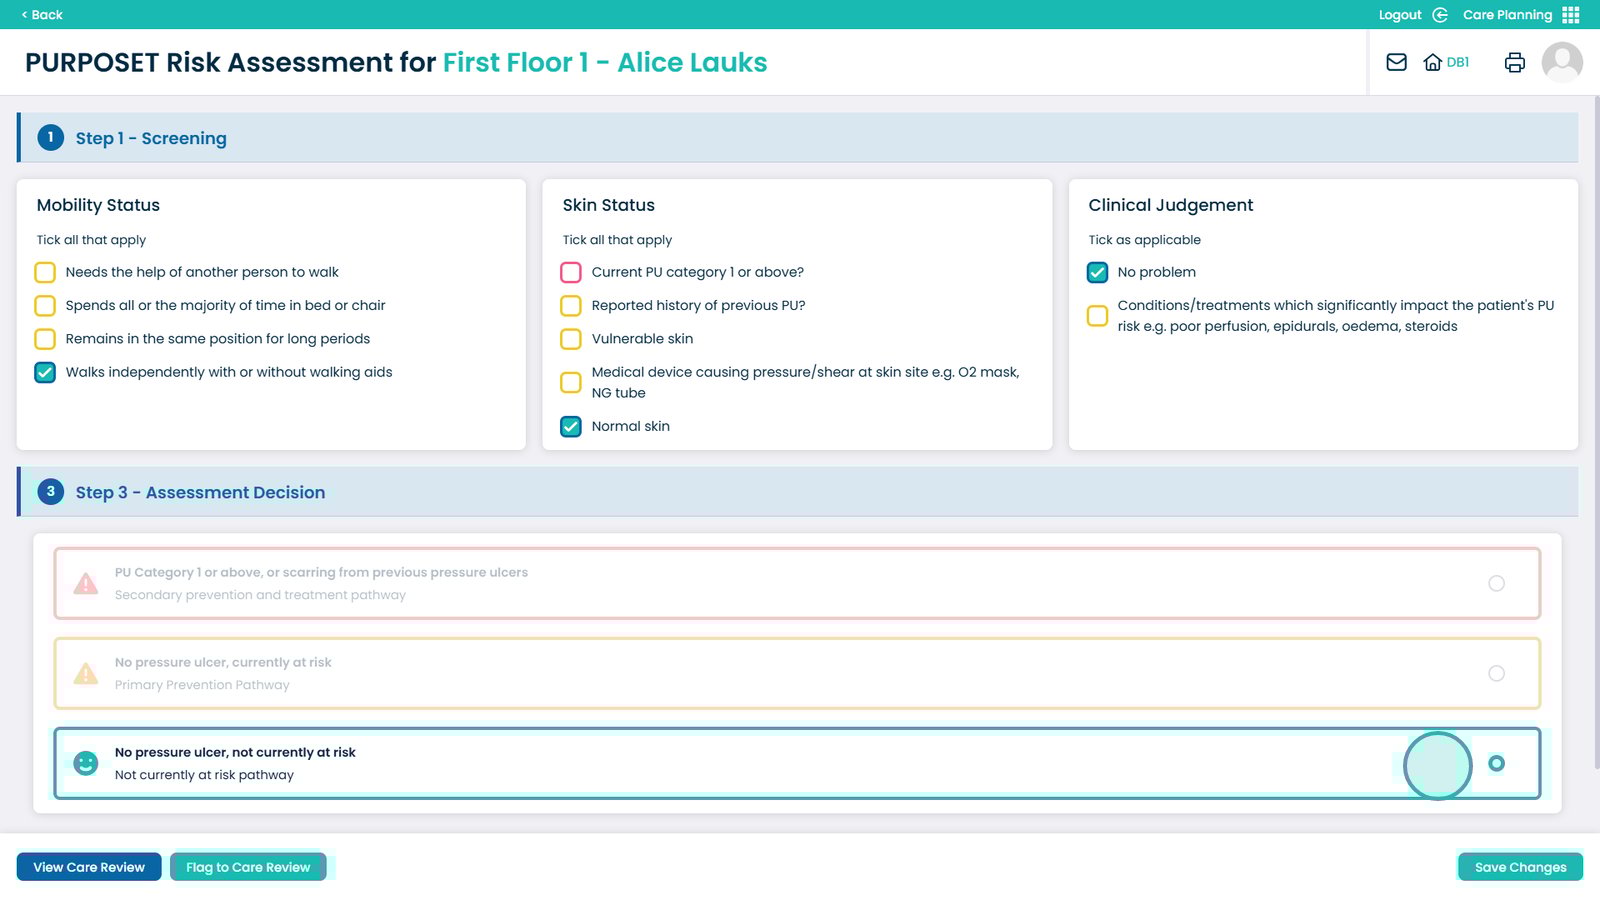1600x900 pixels.
Task: Enable the 'Vulnerable skin' checkbox
Action: coord(571,339)
